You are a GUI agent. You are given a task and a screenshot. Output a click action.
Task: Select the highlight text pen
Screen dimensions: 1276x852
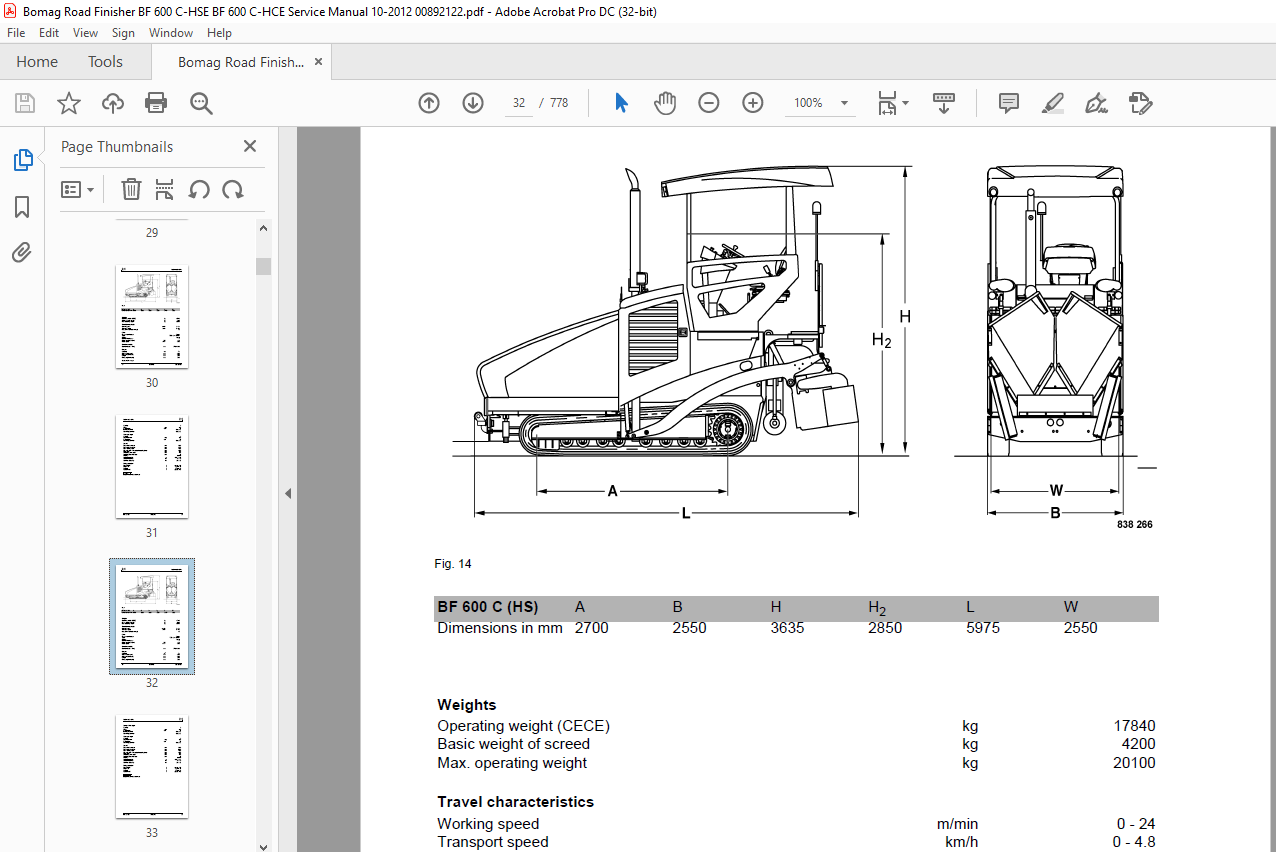[1053, 103]
